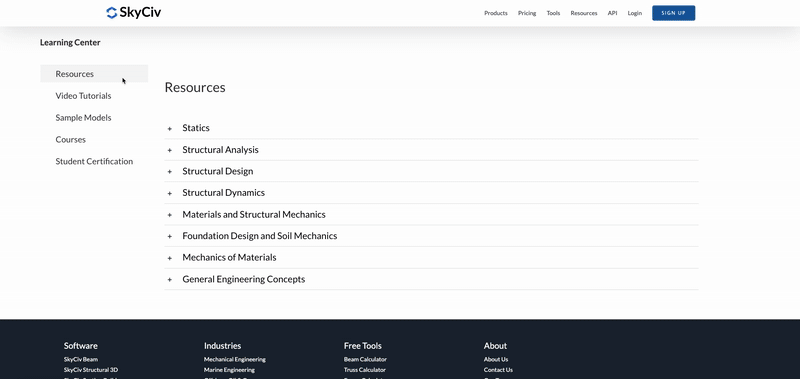Click the Learning Center heading
Screen dimensions: 800x379
coord(70,42)
